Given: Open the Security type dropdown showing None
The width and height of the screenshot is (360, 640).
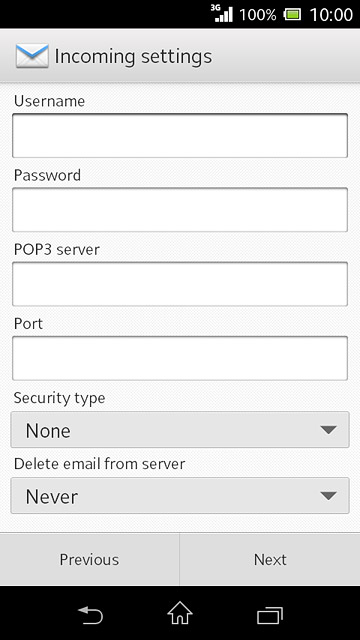Looking at the screenshot, I should pyautogui.click(x=180, y=430).
